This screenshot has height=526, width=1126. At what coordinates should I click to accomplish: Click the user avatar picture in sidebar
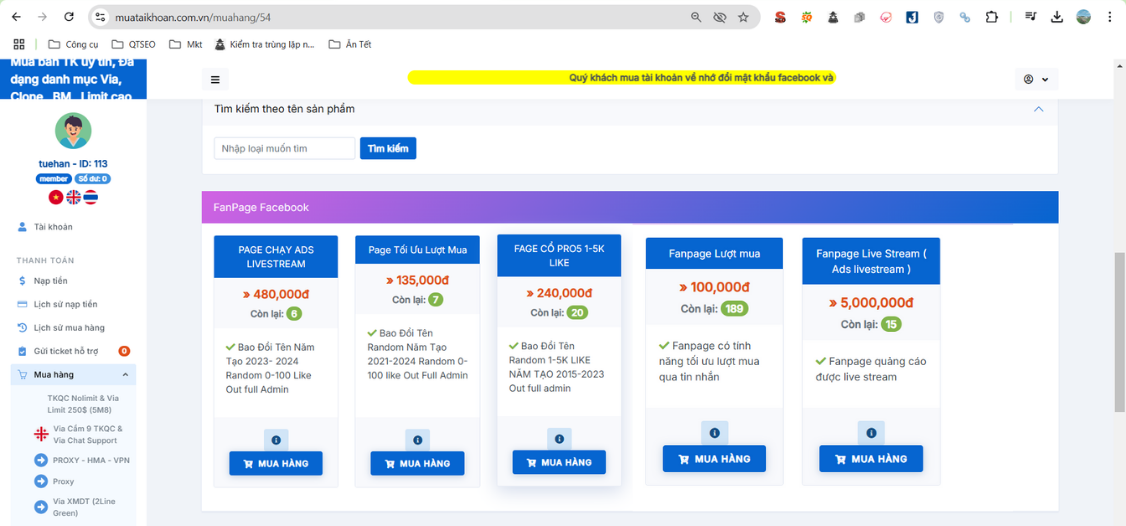pyautogui.click(x=73, y=131)
